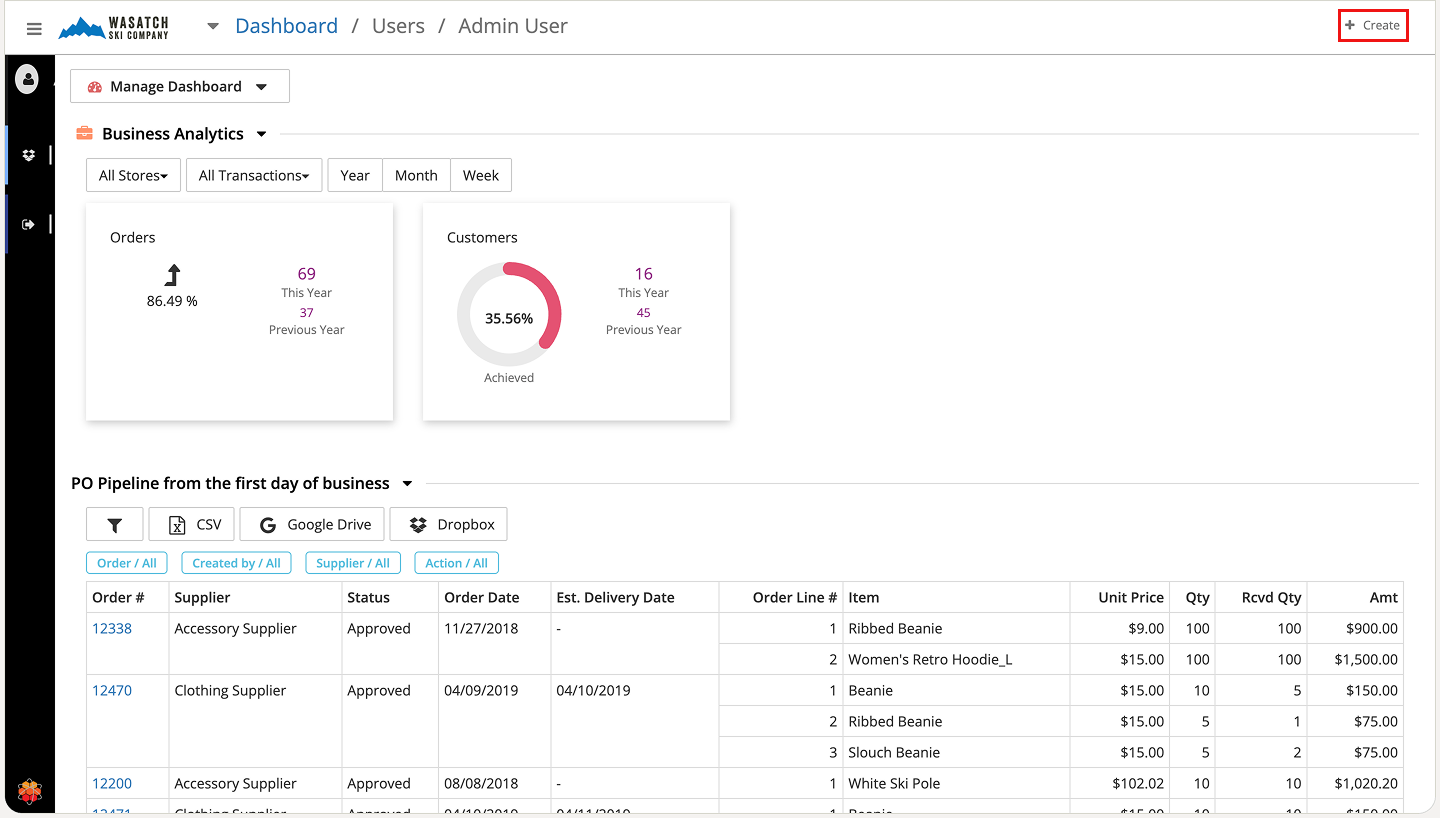Switch analytics range to Week
Image resolution: width=1440 pixels, height=818 pixels.
pos(481,175)
